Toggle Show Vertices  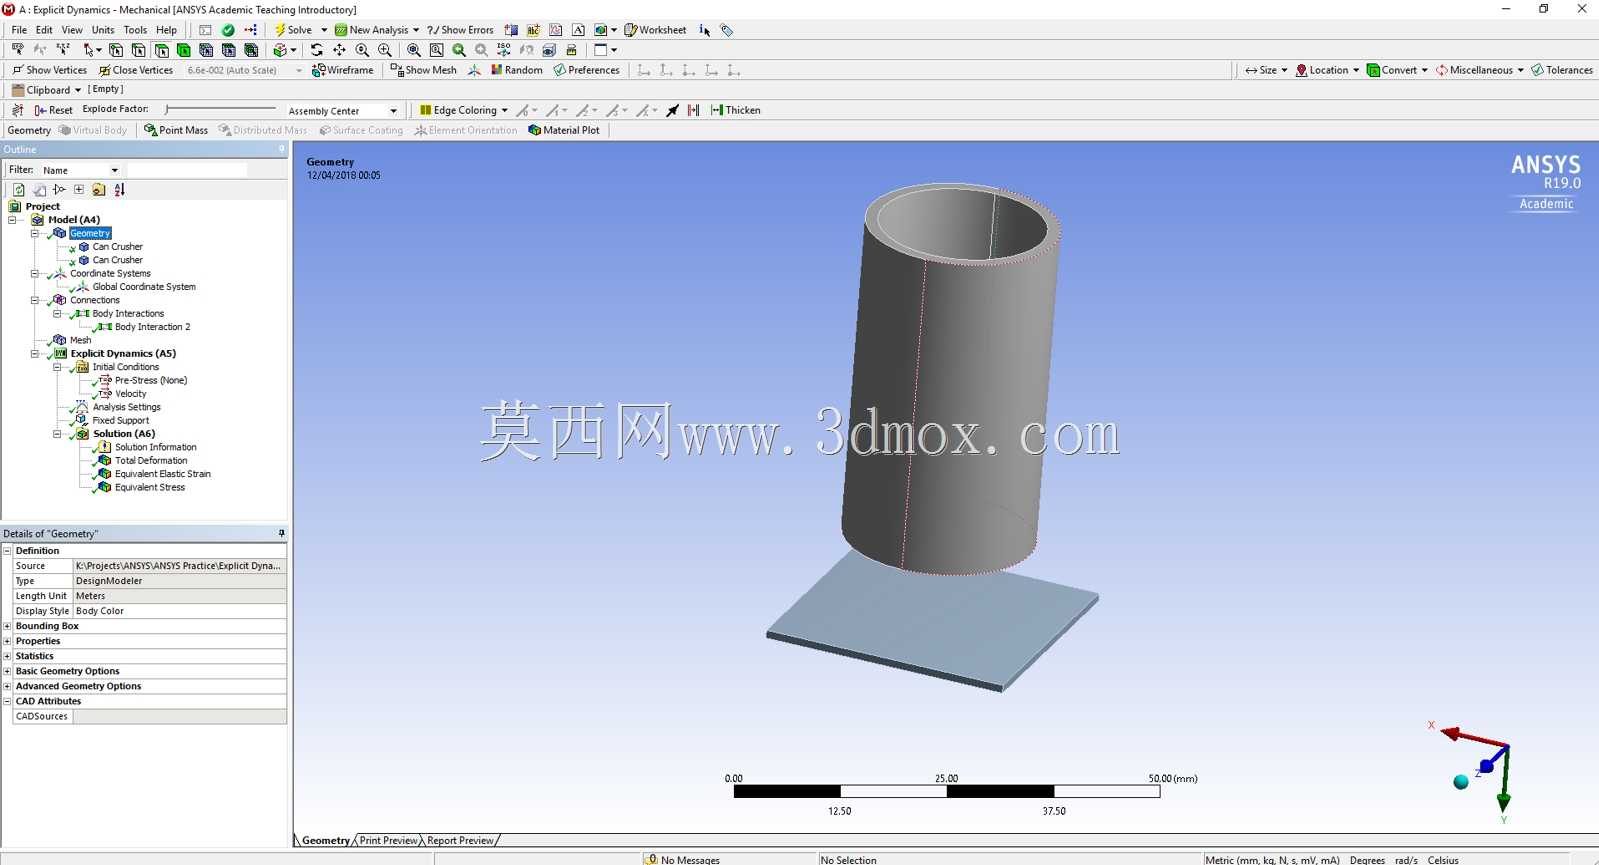48,70
